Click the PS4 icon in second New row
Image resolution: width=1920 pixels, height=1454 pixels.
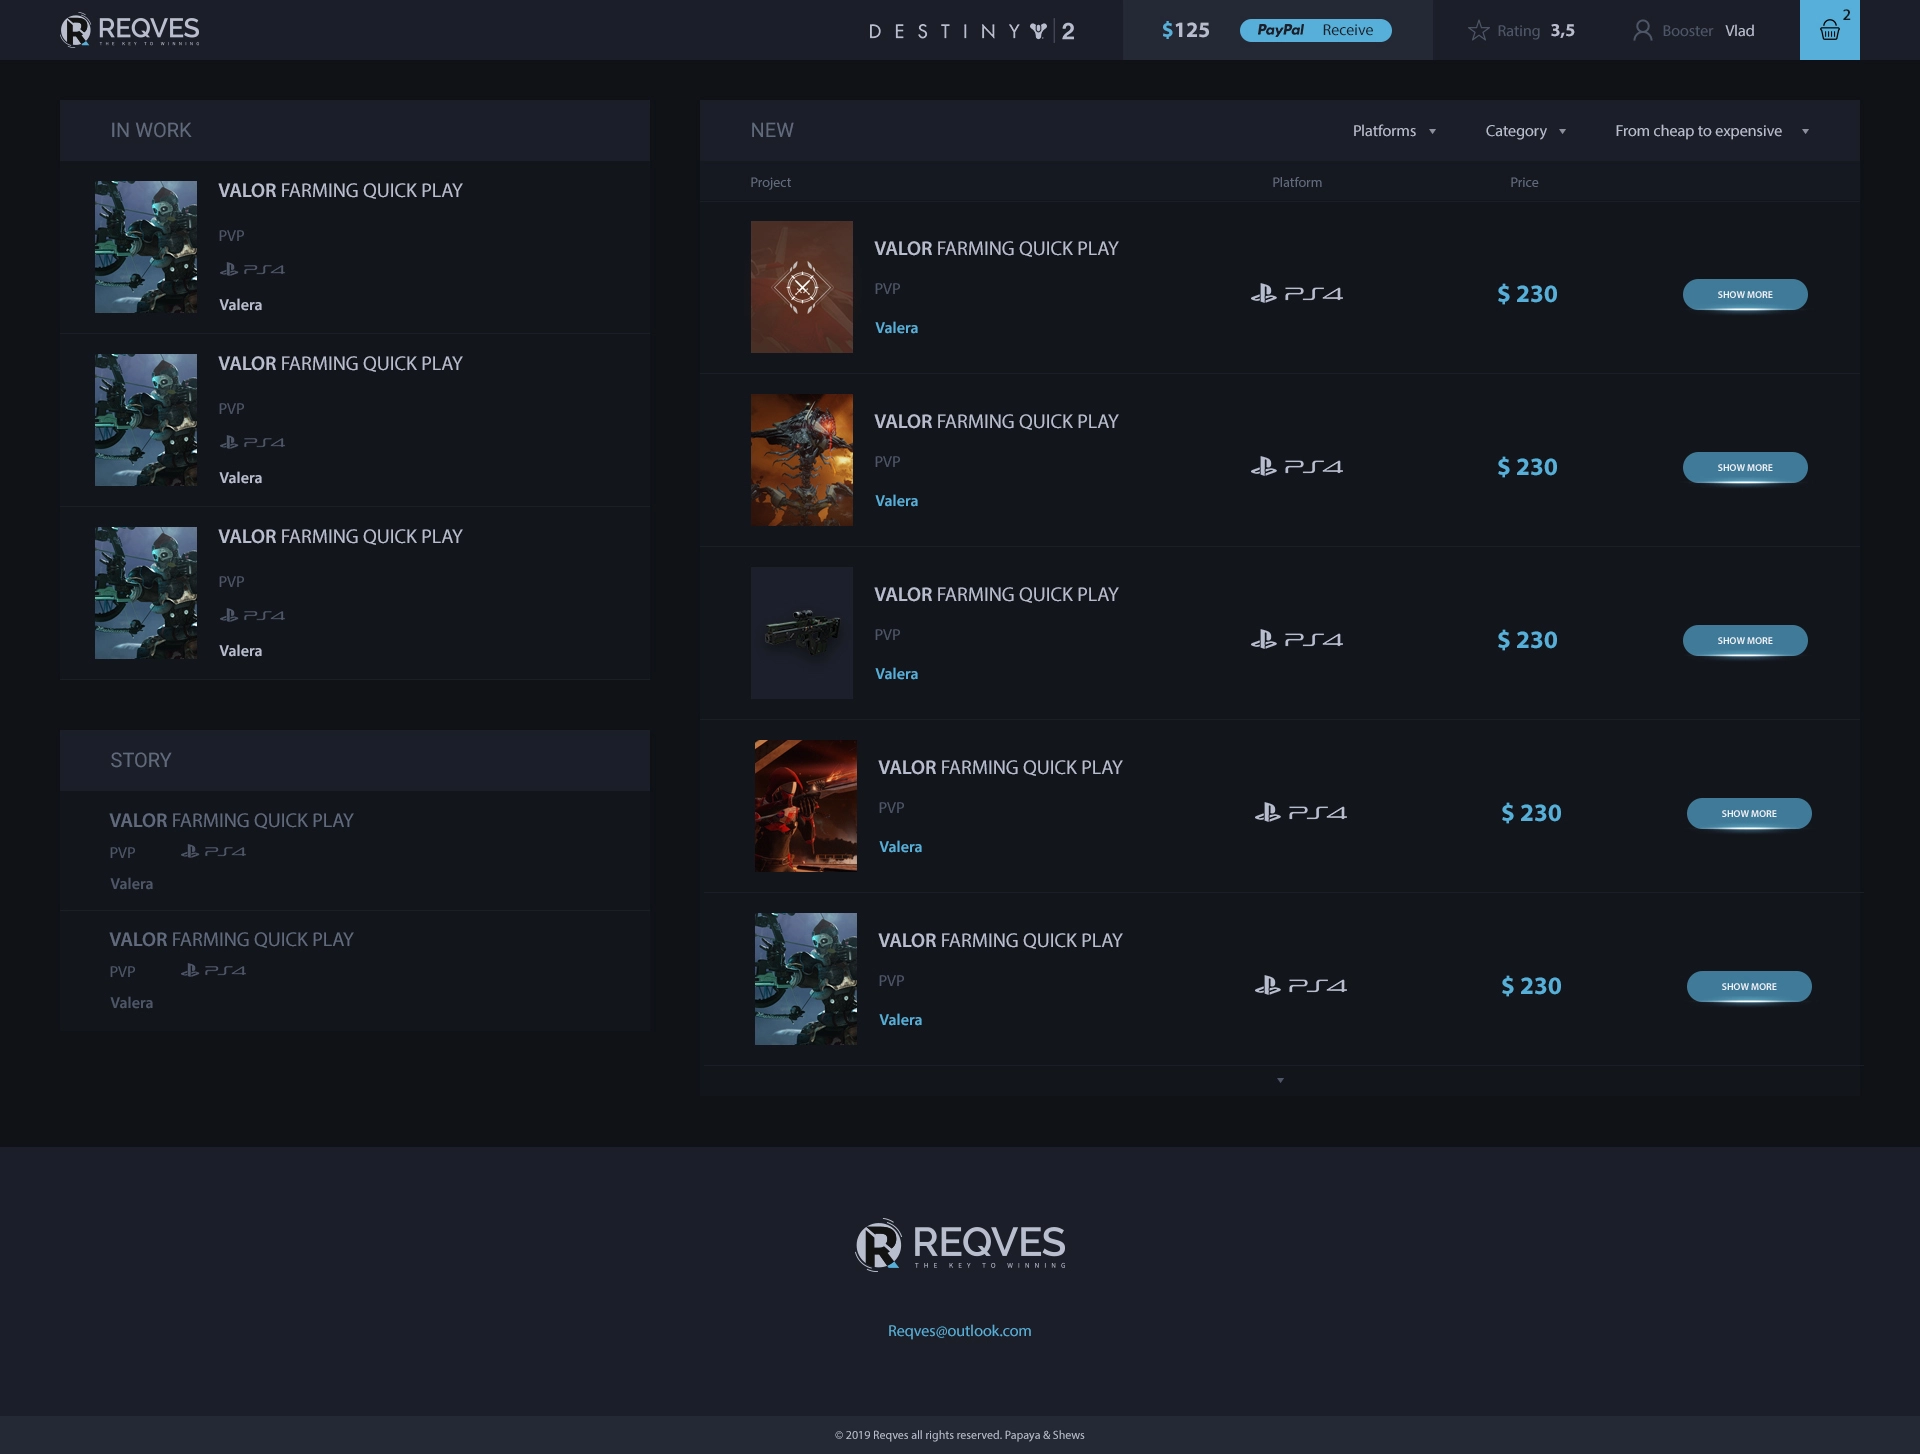pos(1296,467)
